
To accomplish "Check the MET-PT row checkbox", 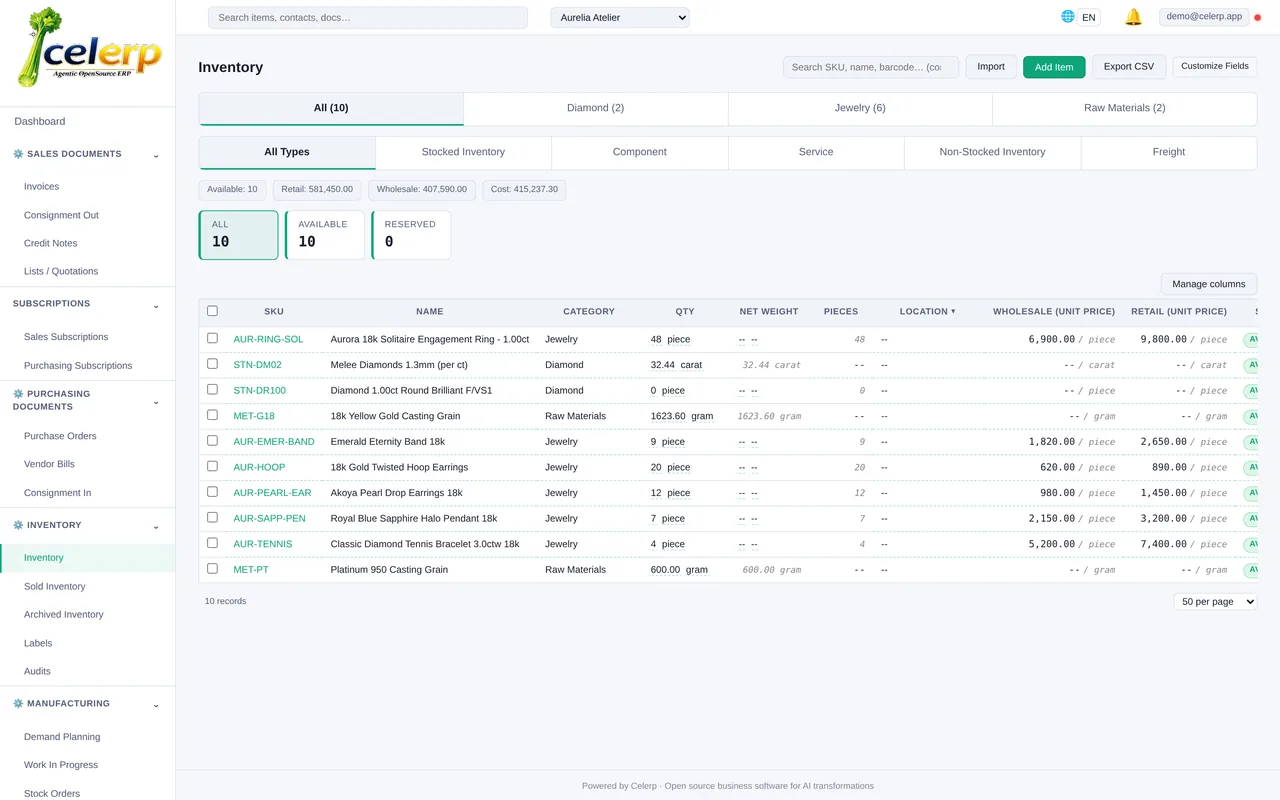I will click(x=212, y=568).
